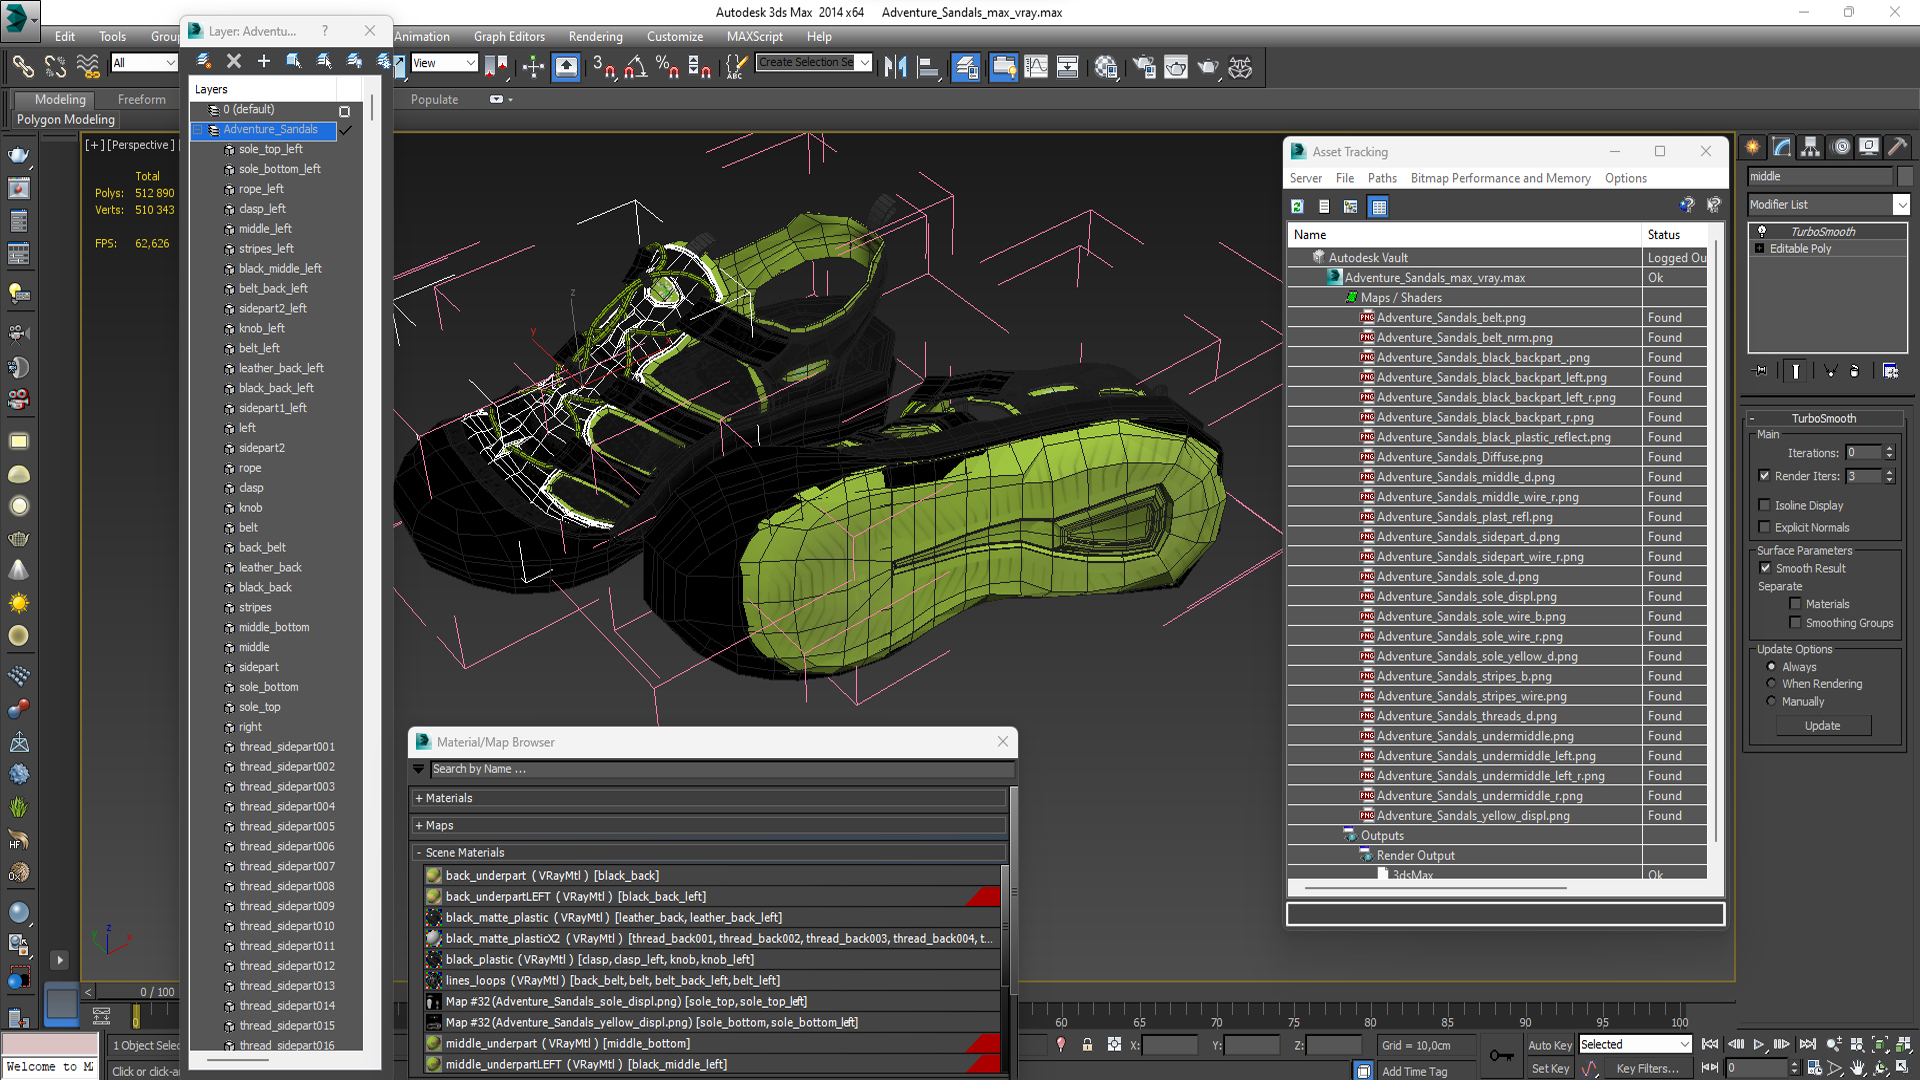Click the time slider 0 / 100 handle

tap(156, 992)
